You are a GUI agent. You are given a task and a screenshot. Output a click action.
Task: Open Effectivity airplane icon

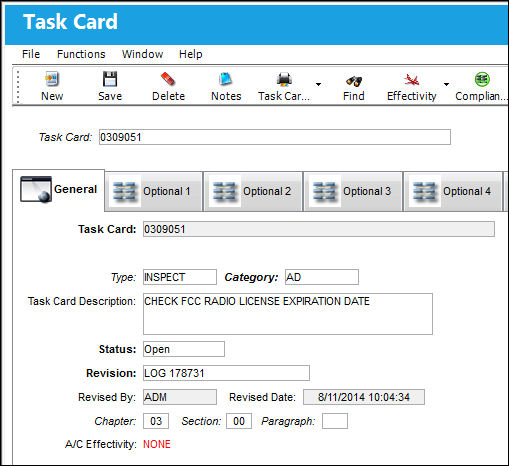[x=411, y=80]
